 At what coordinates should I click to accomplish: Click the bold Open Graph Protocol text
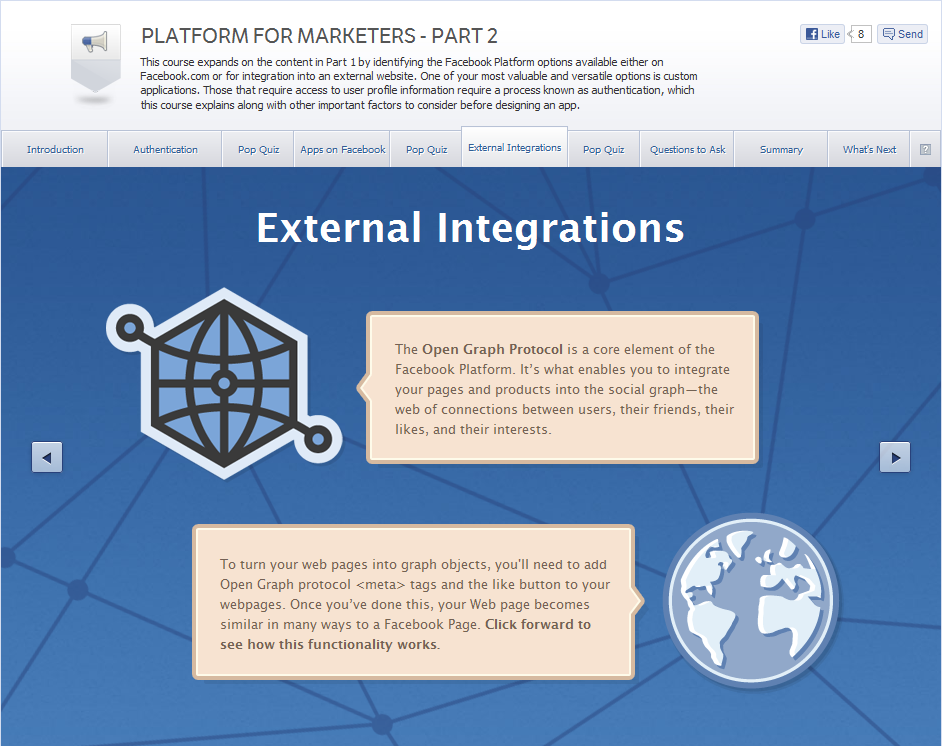(492, 349)
